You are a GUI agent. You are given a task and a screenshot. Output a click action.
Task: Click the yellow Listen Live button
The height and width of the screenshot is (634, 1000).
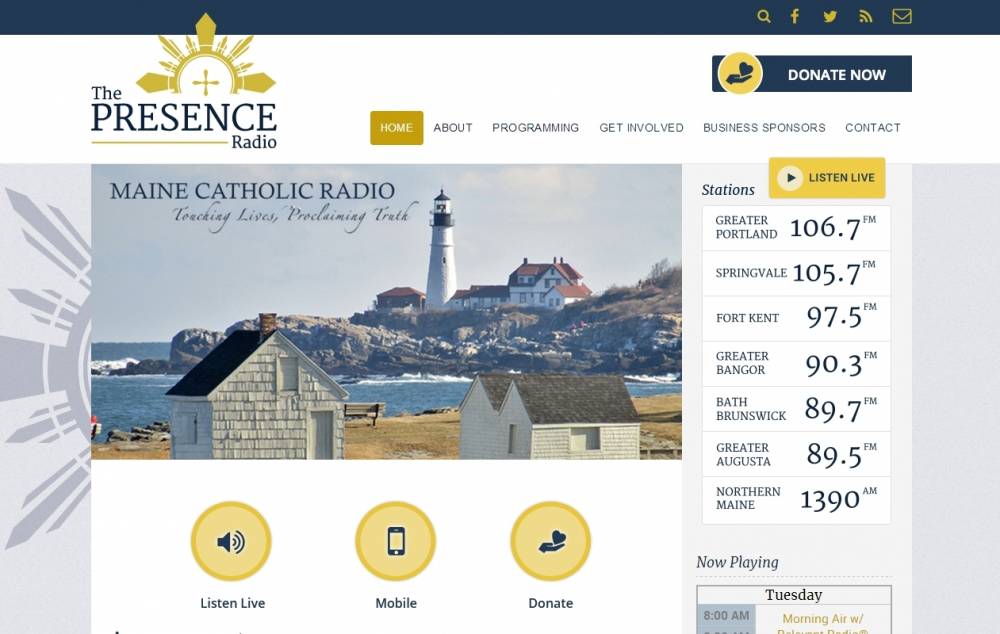[827, 178]
